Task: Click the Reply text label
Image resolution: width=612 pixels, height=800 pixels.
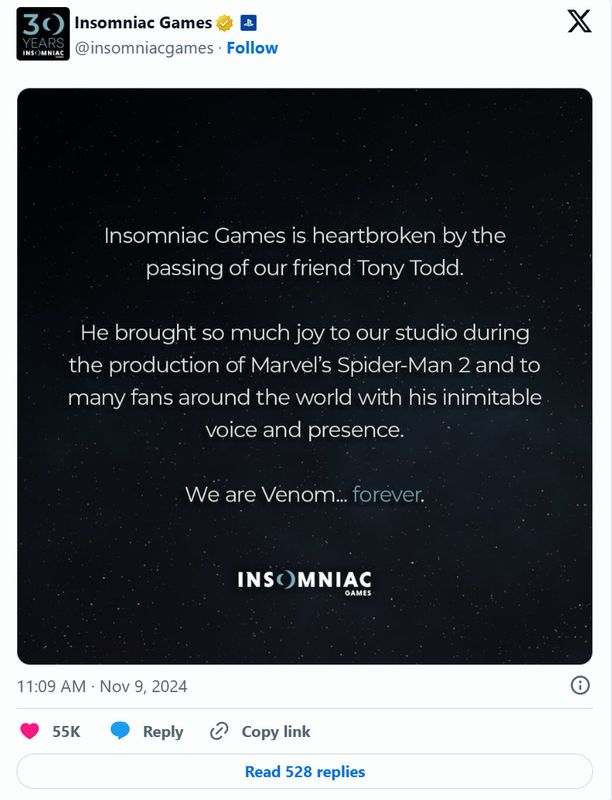Action: pyautogui.click(x=163, y=731)
